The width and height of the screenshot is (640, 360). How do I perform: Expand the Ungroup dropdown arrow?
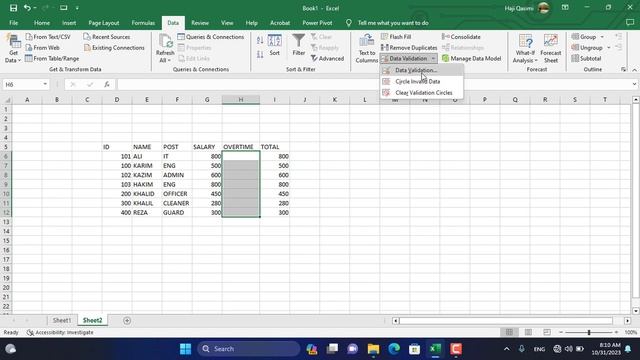point(609,48)
